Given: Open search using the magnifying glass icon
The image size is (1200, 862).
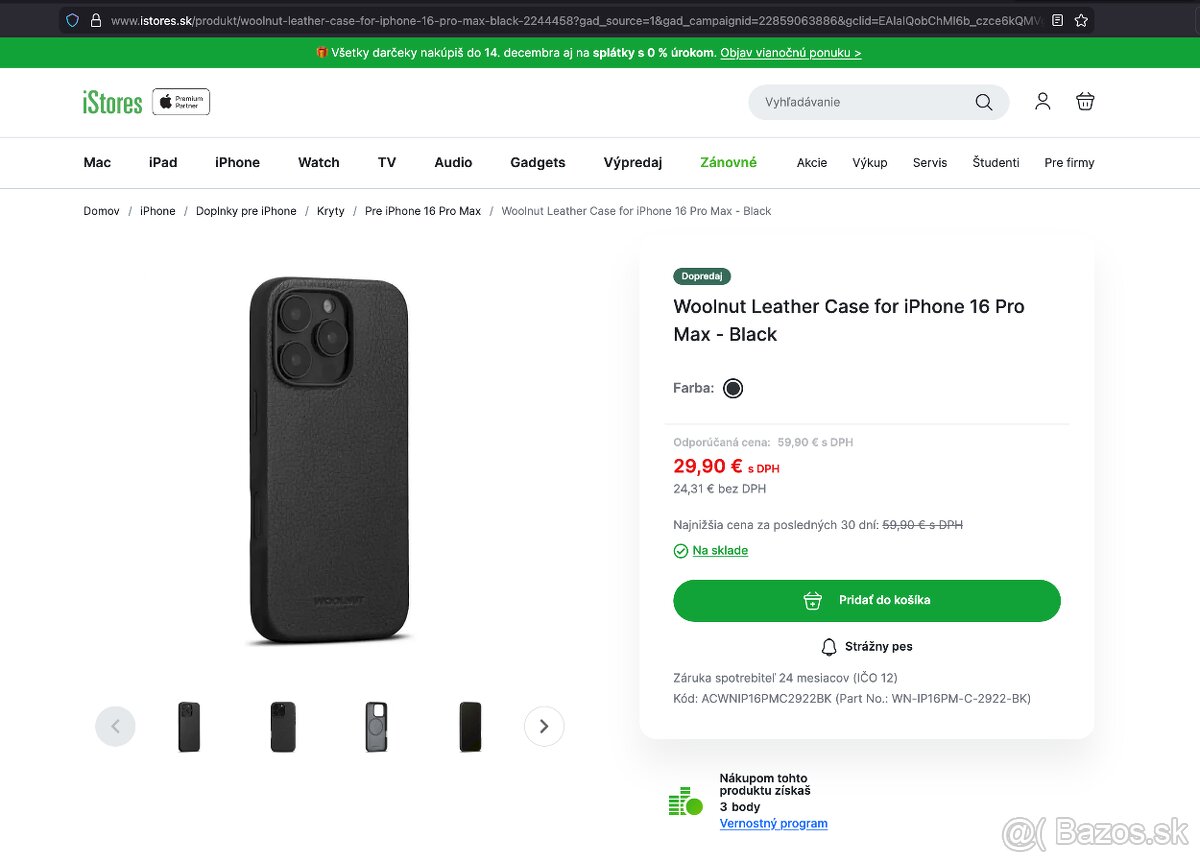Looking at the screenshot, I should 983,101.
